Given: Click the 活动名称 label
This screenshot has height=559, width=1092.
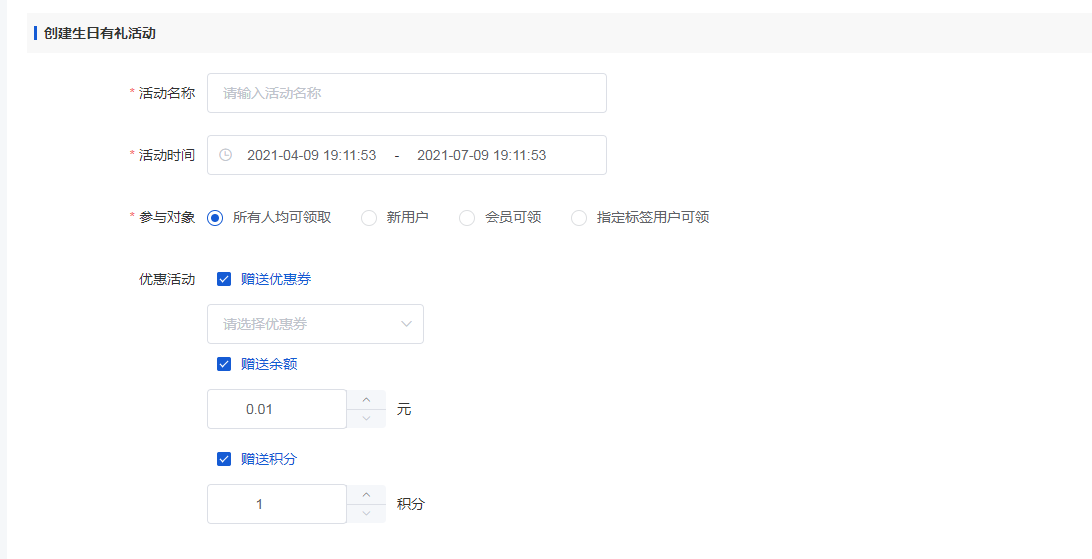Looking at the screenshot, I should (167, 93).
